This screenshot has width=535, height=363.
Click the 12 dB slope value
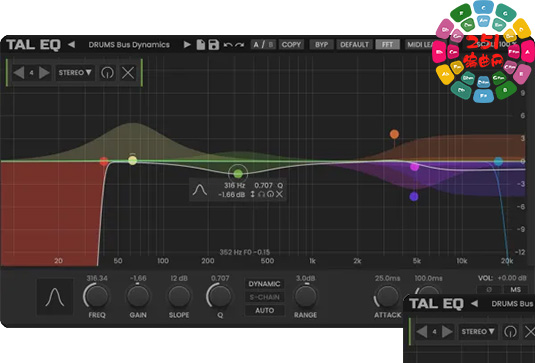click(x=179, y=278)
